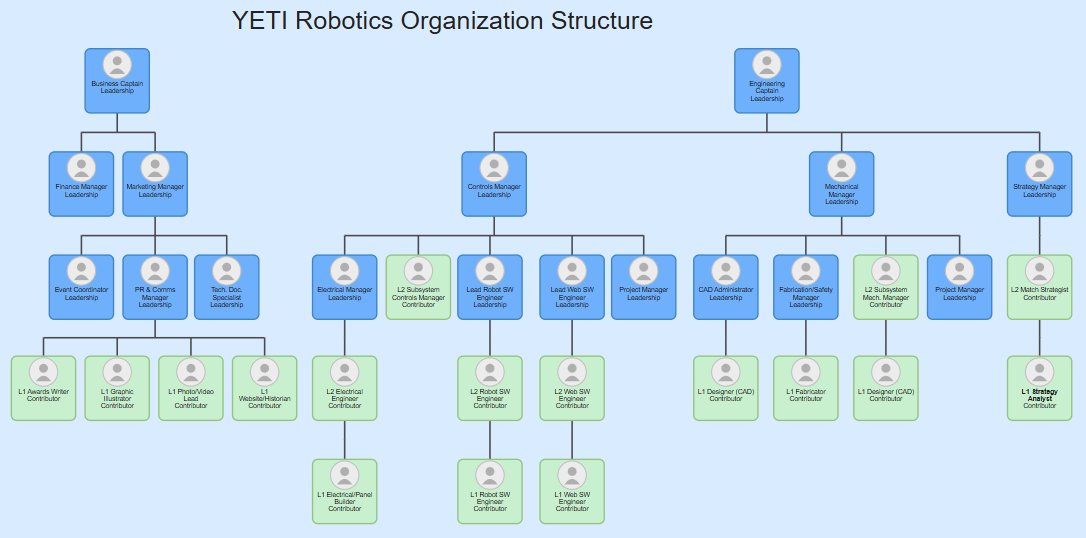Select the Finance Manager person icon
The width and height of the screenshot is (1086, 538).
(x=81, y=168)
